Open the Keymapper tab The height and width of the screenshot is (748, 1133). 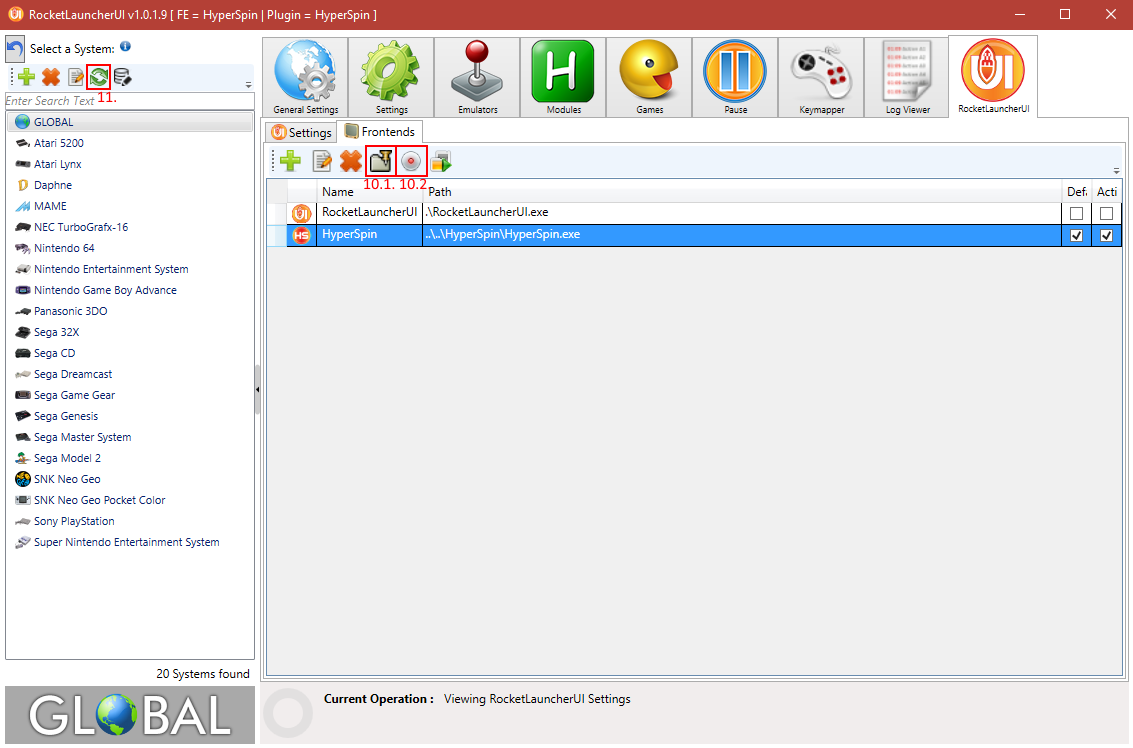point(821,77)
